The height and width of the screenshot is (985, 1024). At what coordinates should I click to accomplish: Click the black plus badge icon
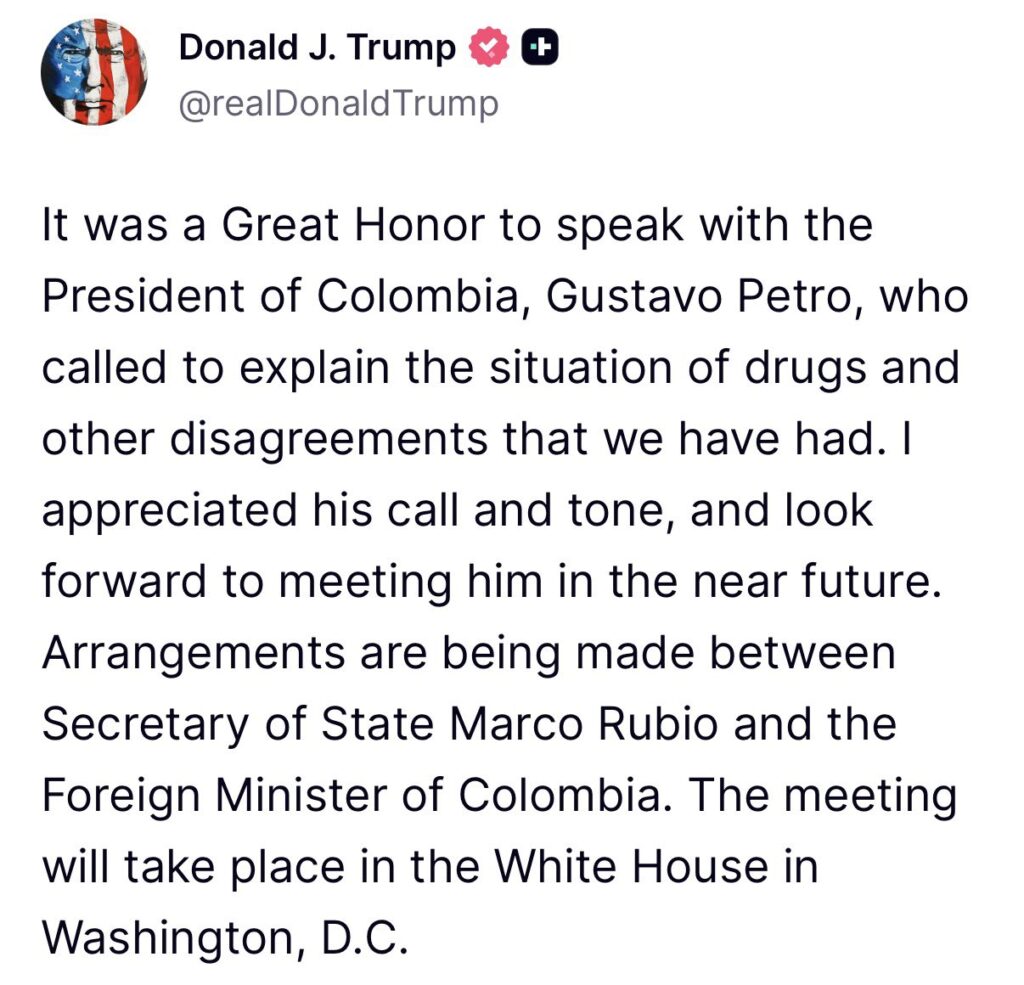tap(539, 48)
